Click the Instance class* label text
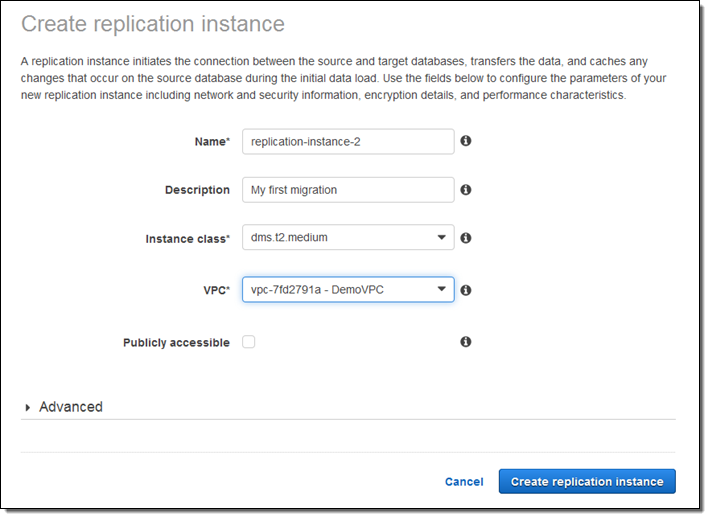The width and height of the screenshot is (710, 519). click(188, 239)
